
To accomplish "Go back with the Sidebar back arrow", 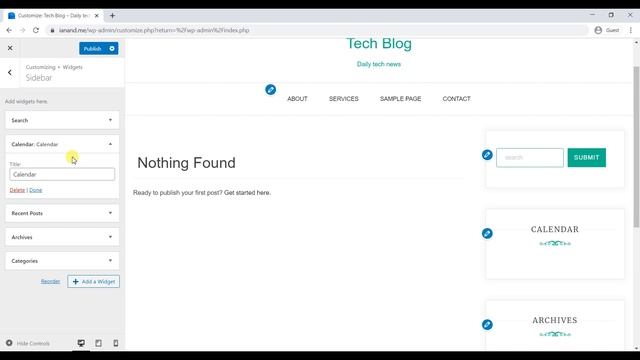I will click(10, 72).
